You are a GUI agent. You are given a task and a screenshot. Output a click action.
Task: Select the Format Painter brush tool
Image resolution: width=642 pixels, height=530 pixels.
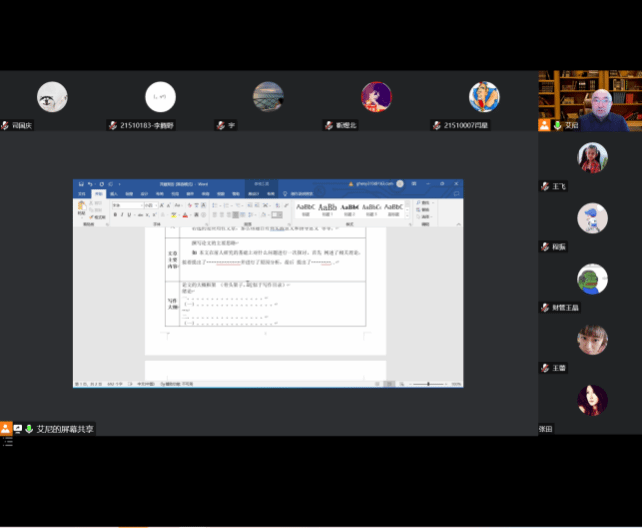pos(93,216)
